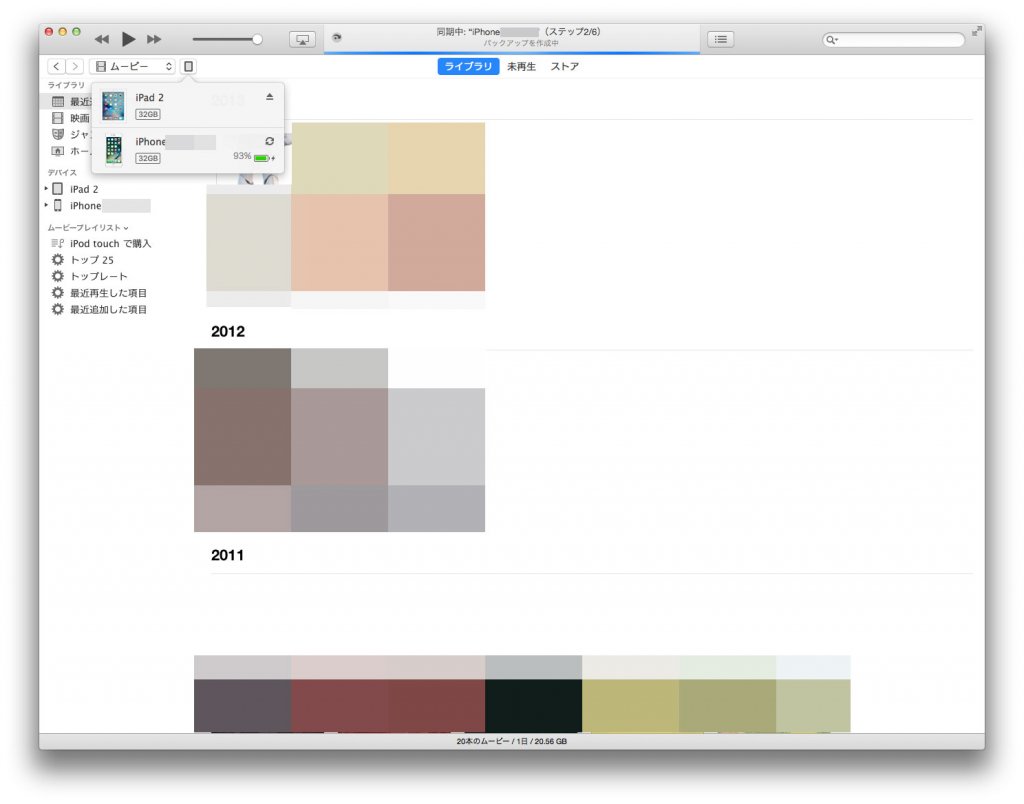The image size is (1024, 804).
Task: Expand the iPad 2 device tree
Action: coord(46,189)
